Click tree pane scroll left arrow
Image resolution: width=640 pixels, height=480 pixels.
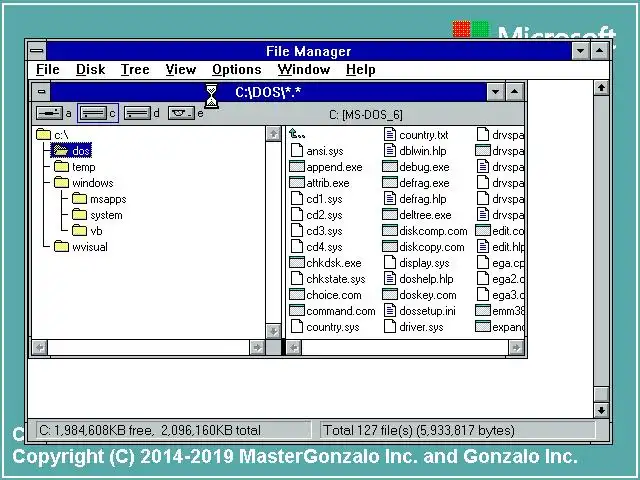click(x=40, y=347)
